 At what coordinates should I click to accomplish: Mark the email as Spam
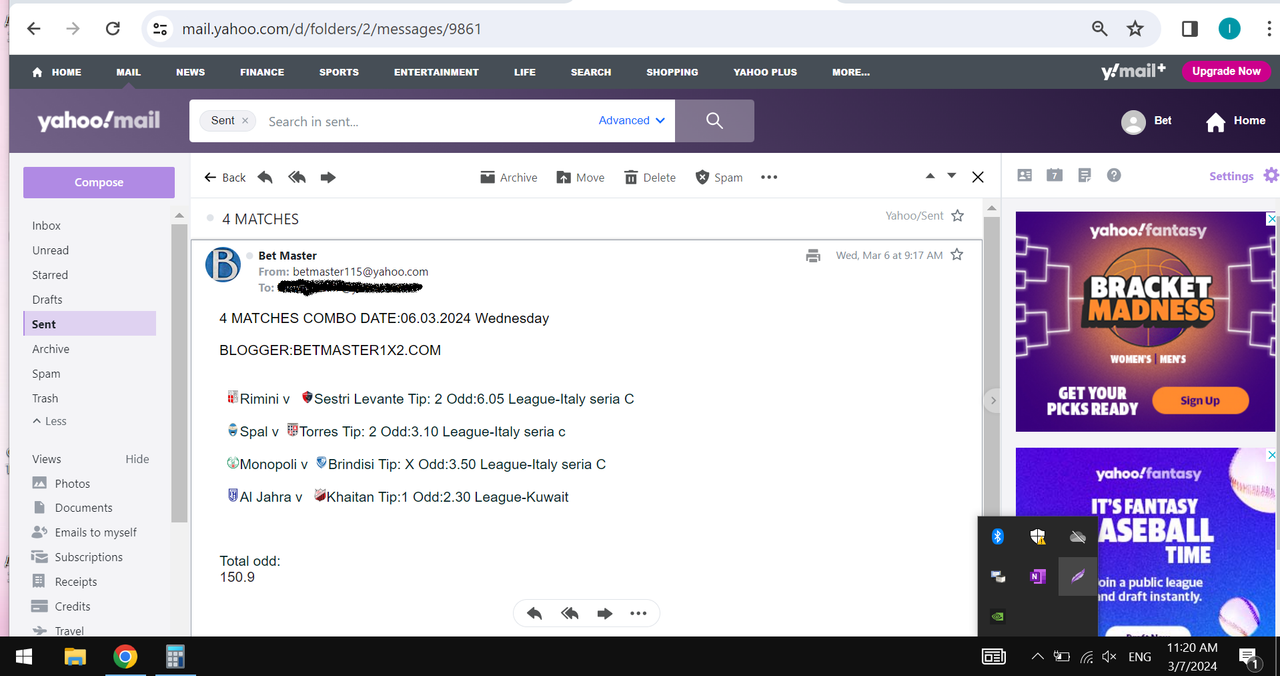click(719, 177)
